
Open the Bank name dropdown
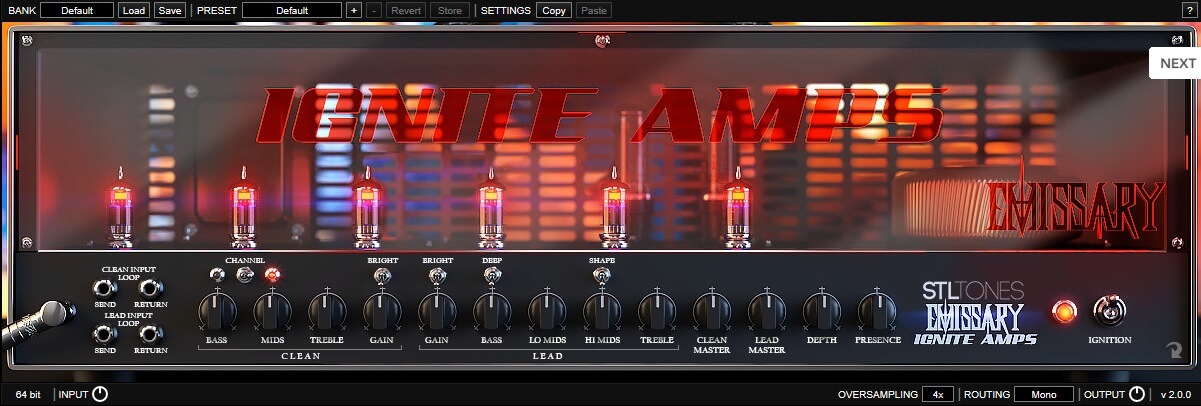[77, 10]
